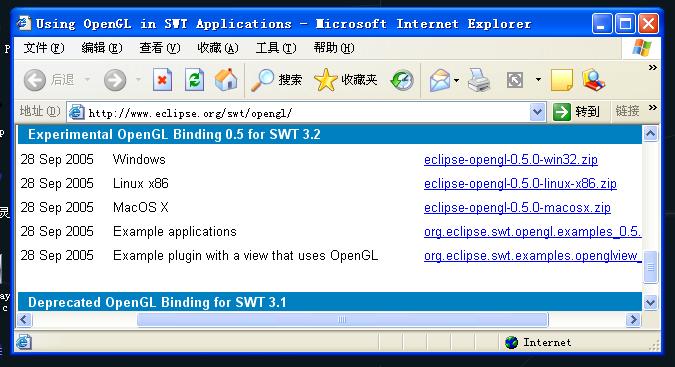The height and width of the screenshot is (367, 675).
Task: Minimize the Internet Explorer window
Action: pos(602,23)
